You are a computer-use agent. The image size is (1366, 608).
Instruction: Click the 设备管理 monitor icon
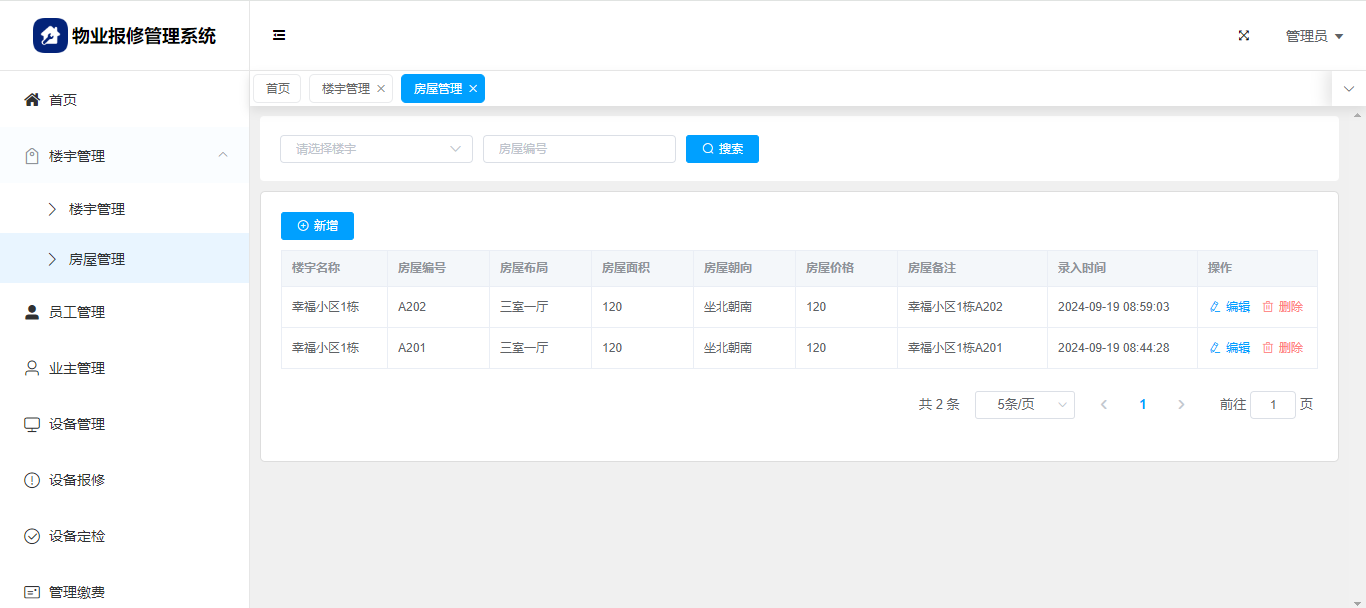point(32,424)
